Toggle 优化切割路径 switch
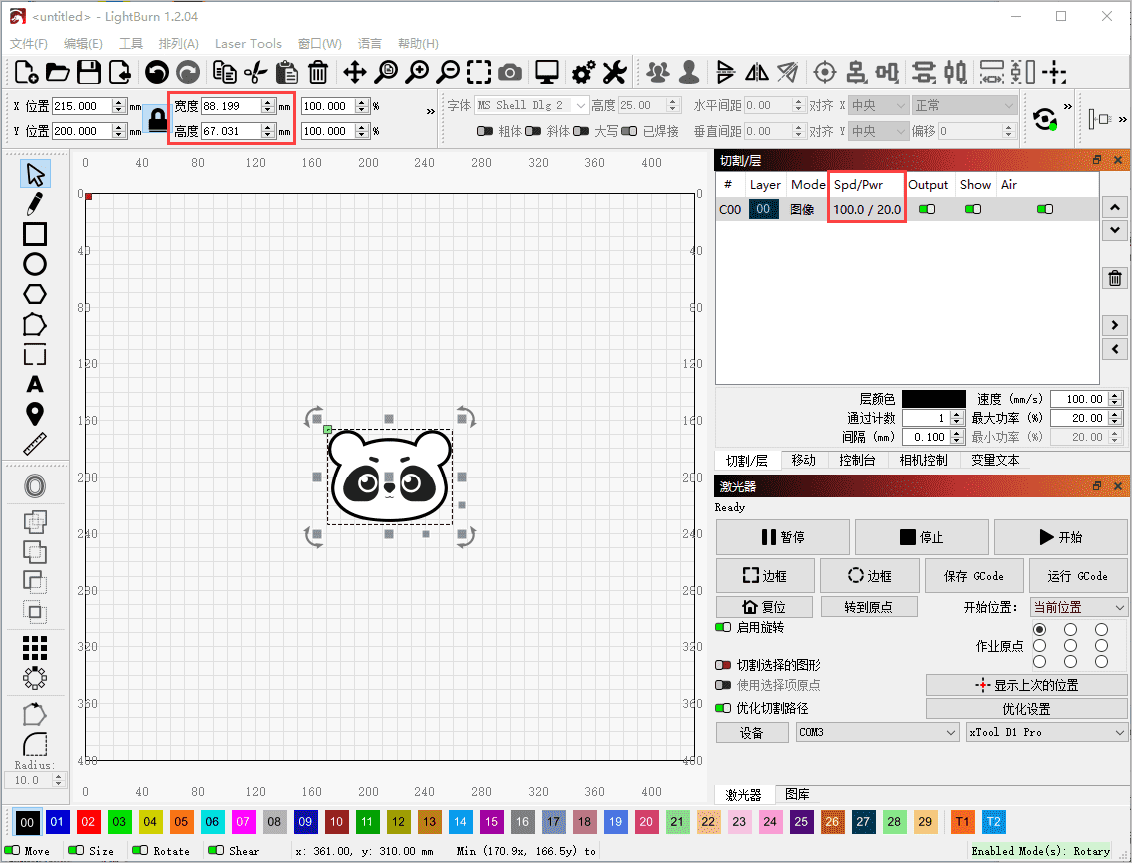This screenshot has height=863, width=1132. point(723,708)
